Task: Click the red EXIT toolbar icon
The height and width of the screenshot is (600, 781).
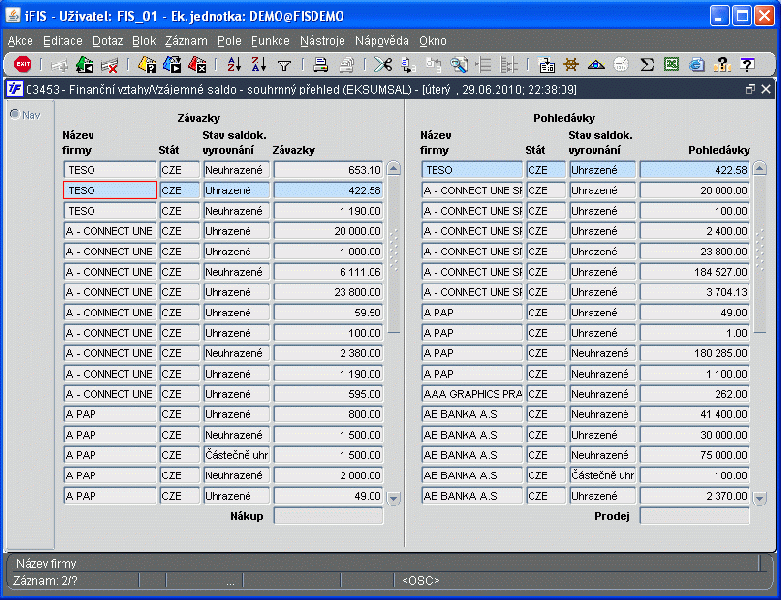Action: click(22, 64)
